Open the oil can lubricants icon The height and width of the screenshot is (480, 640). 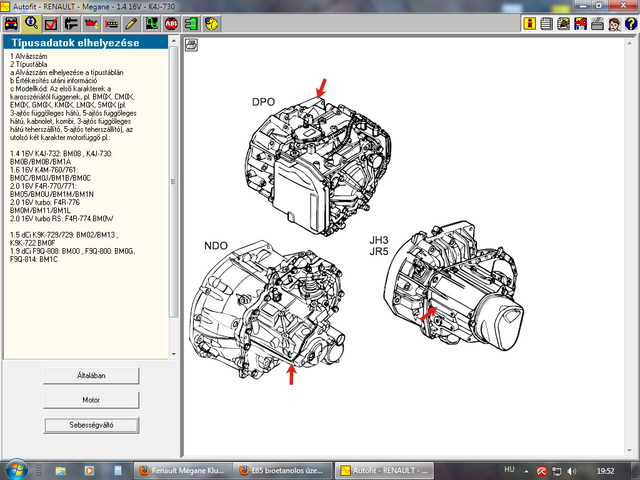(x=91, y=24)
